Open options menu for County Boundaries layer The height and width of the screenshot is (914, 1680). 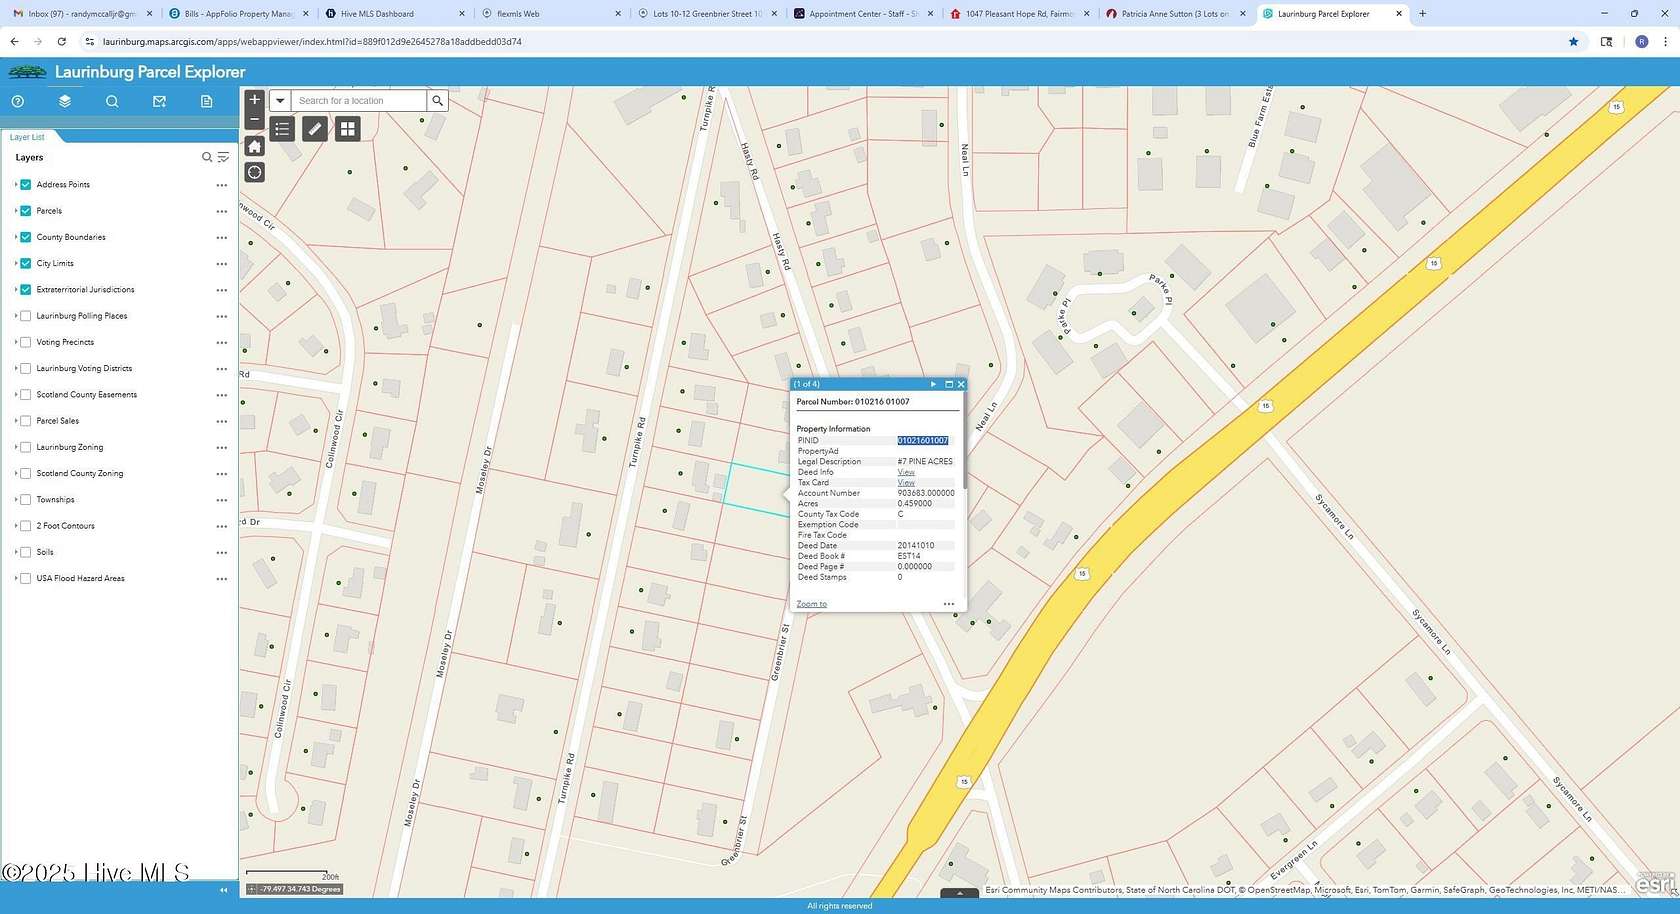[x=222, y=237]
